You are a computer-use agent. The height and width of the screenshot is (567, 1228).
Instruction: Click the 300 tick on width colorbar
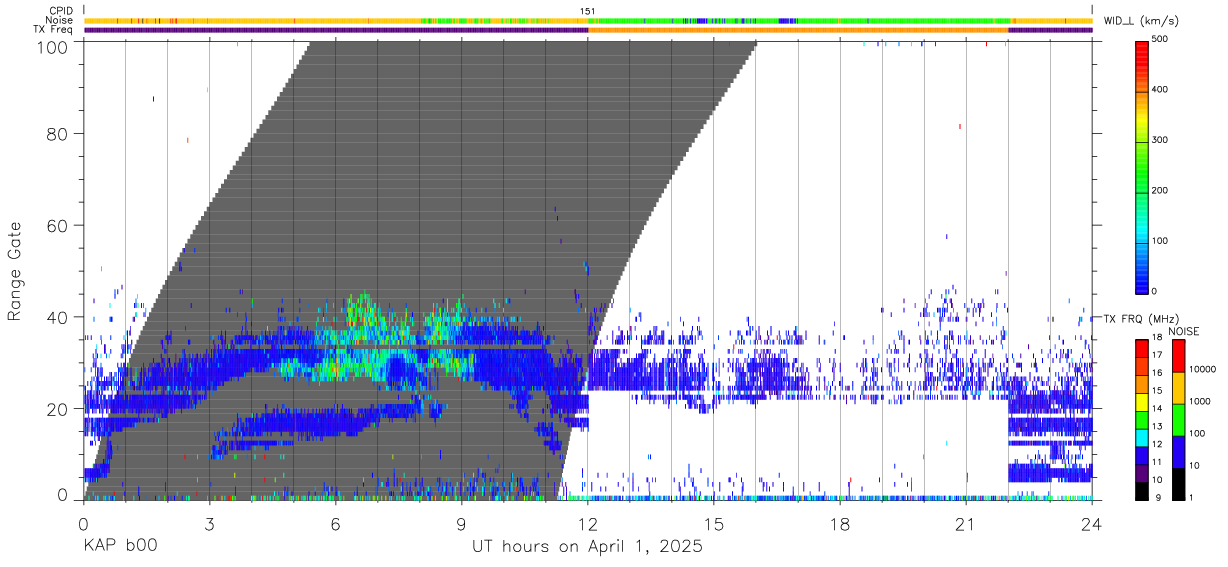[x=1161, y=140]
